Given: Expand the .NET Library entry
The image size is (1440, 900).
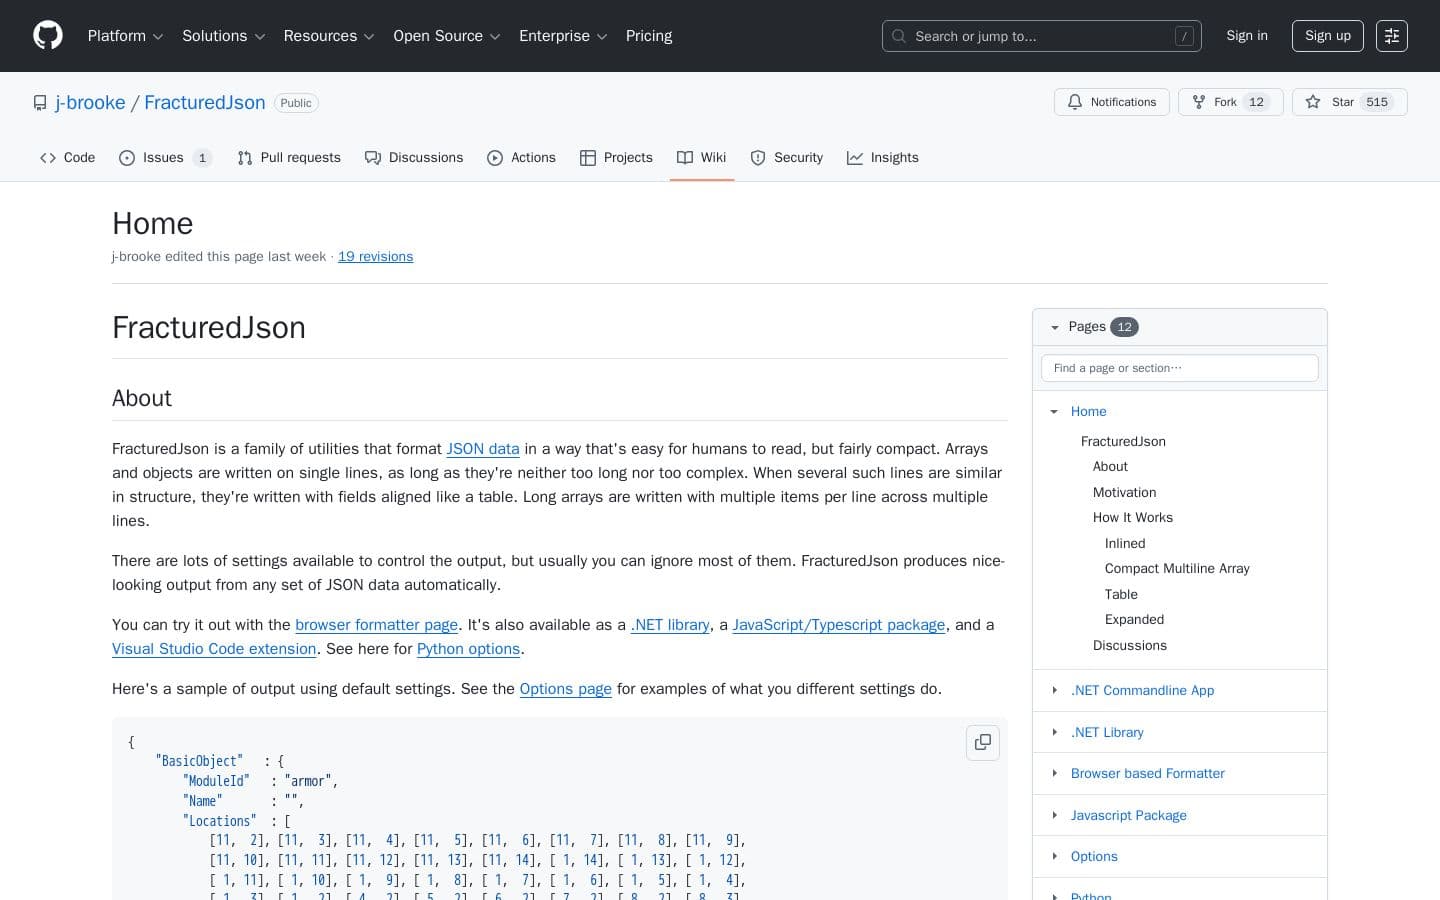Looking at the screenshot, I should click(1054, 732).
